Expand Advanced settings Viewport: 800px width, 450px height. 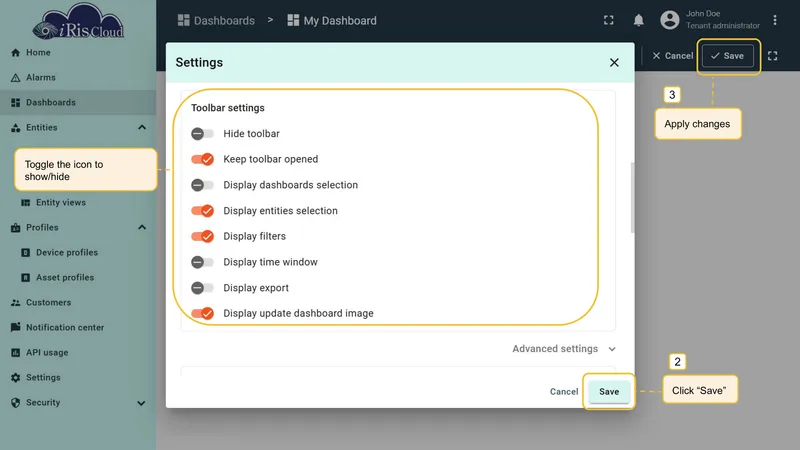coord(564,349)
